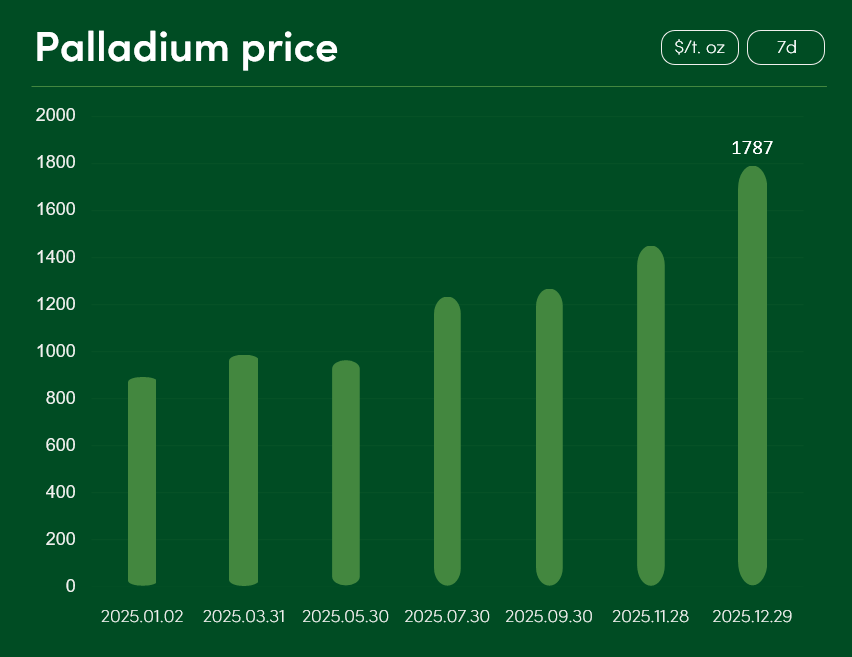This screenshot has height=657, width=852.
Task: Select the bar for 2025.01.02
Action: (142, 481)
